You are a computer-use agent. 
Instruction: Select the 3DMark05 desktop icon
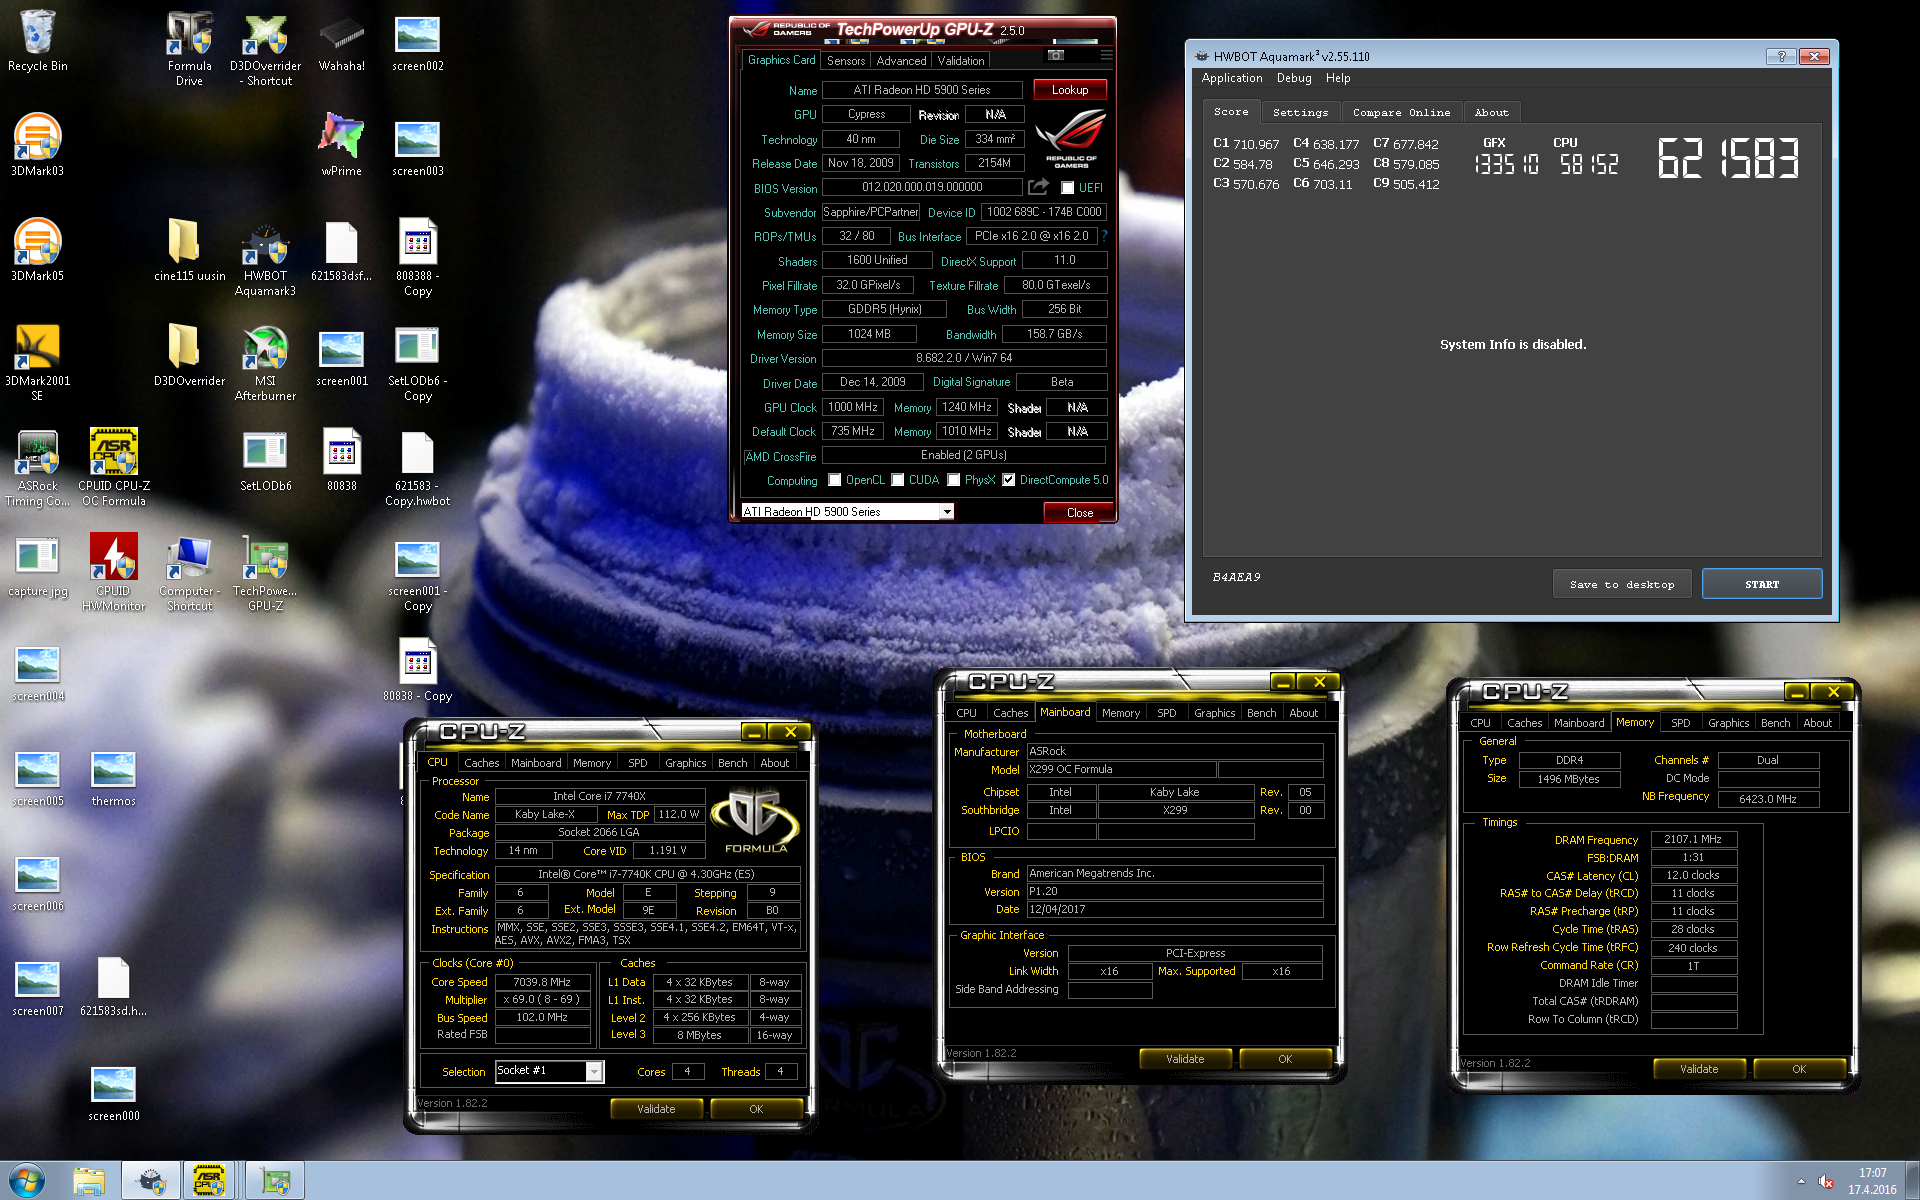click(37, 251)
